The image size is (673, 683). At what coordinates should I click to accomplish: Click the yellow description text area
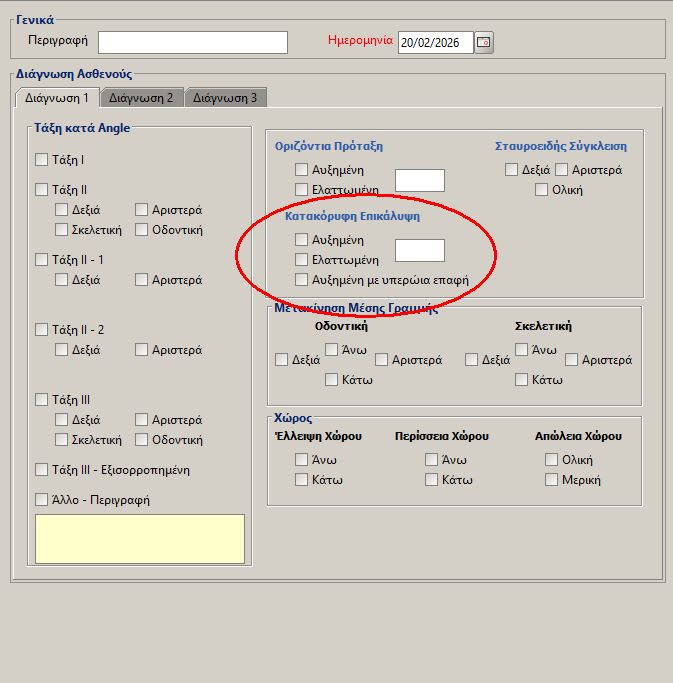tap(140, 539)
